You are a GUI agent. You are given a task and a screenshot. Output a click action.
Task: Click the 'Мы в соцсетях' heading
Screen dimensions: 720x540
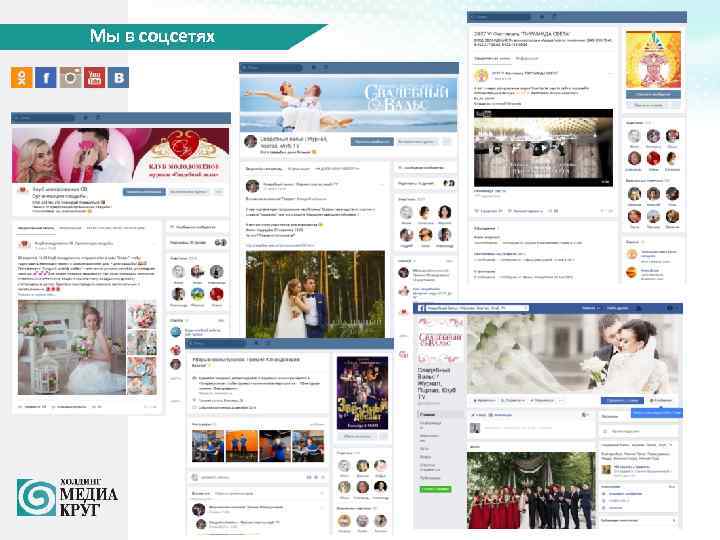pyautogui.click(x=152, y=36)
